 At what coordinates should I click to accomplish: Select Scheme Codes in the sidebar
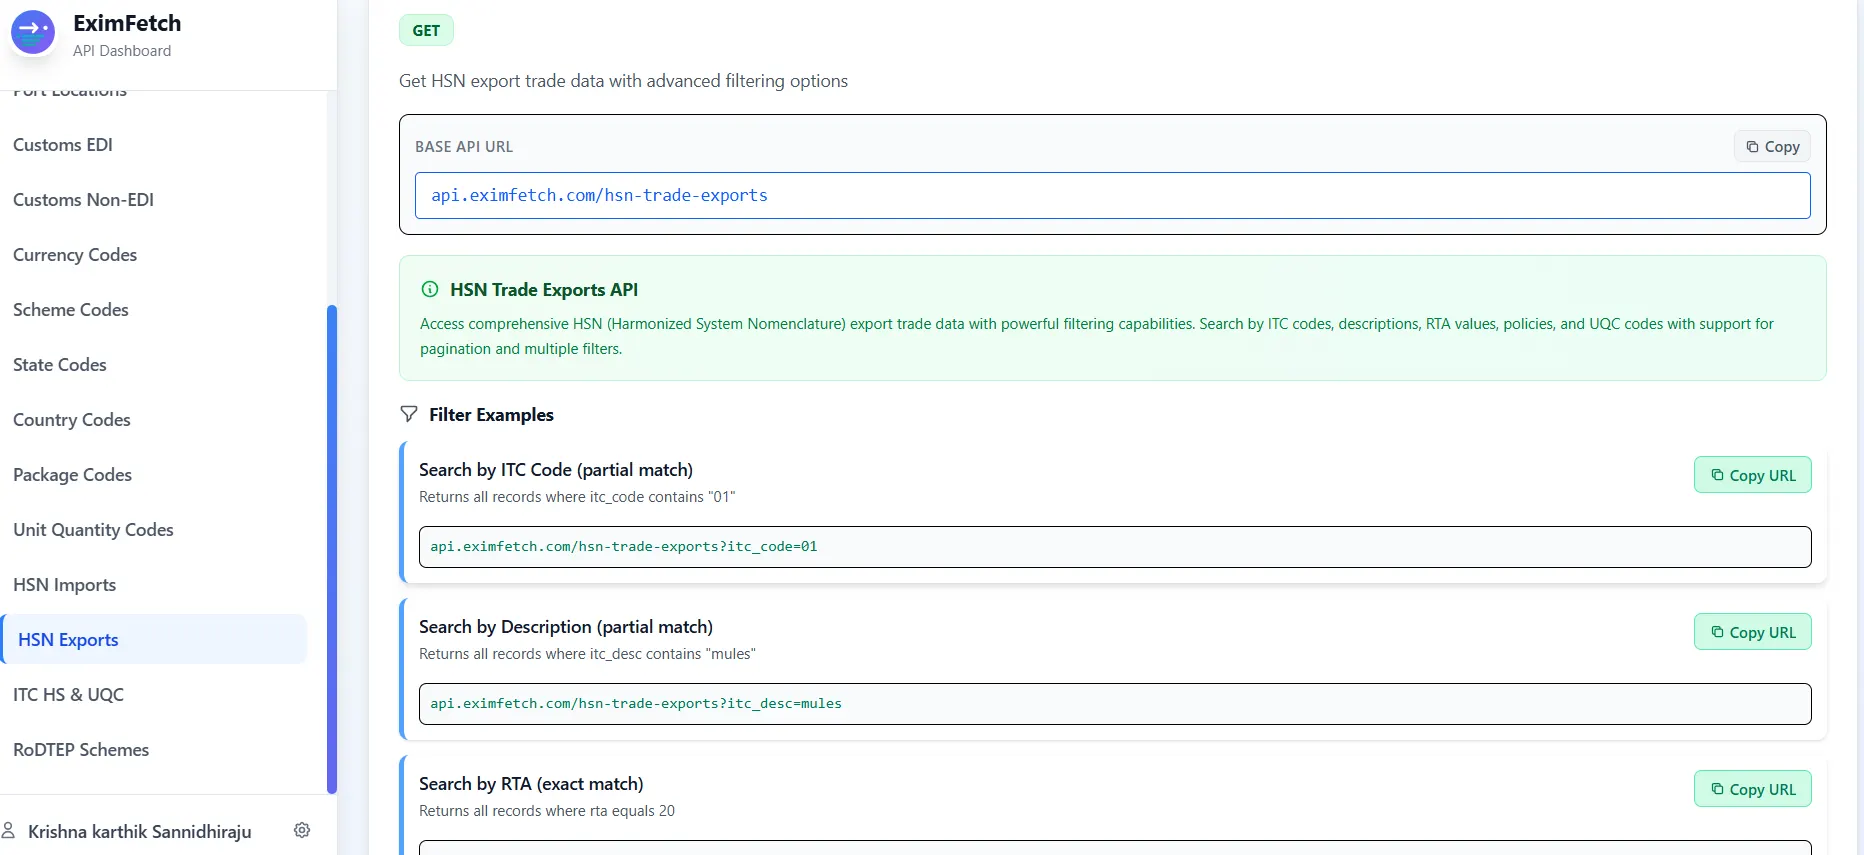click(x=71, y=309)
